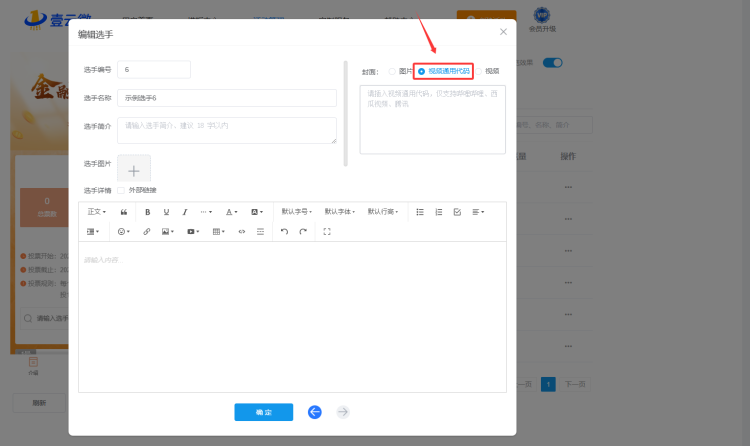Click the insert link icon
The image size is (750, 446).
pos(147,231)
